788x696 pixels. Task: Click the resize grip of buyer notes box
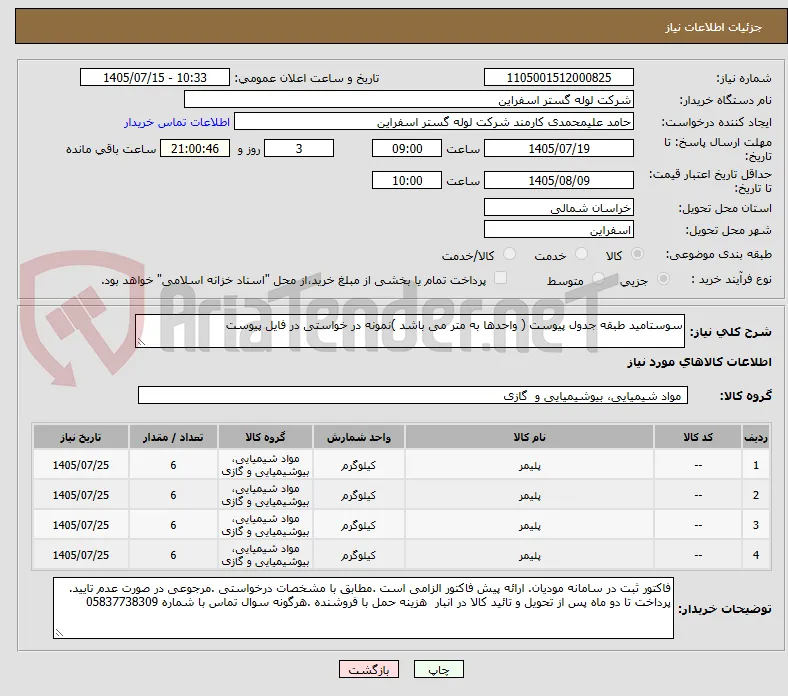tap(59, 633)
